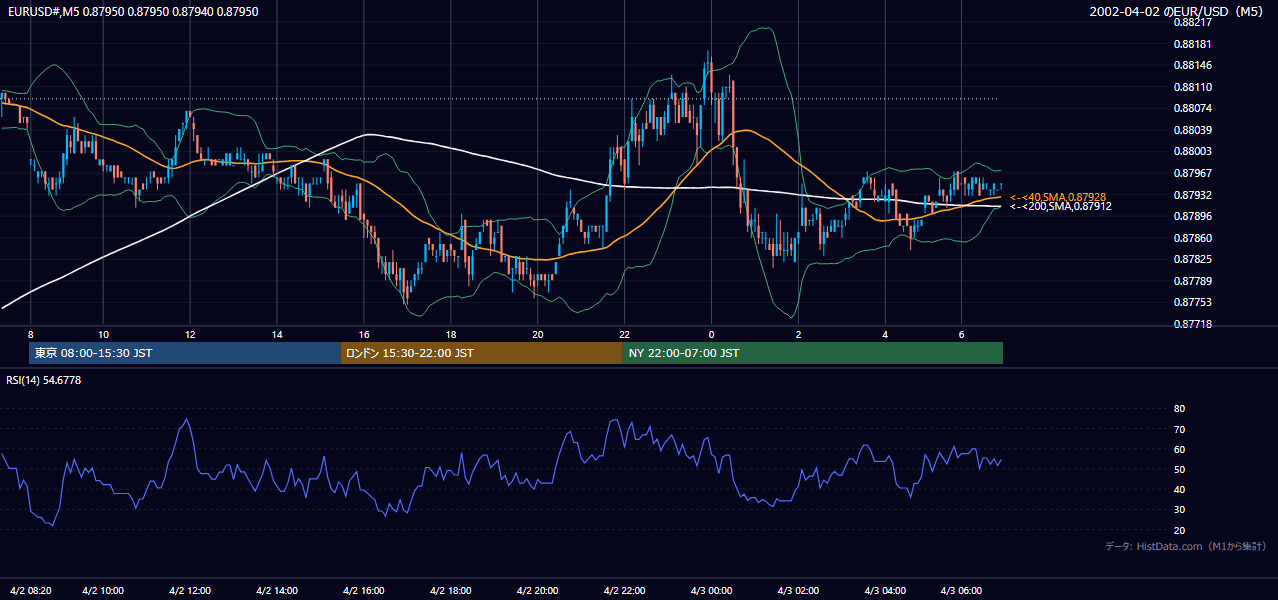
Task: Click hour tick 22 under the price chart
Action: point(625,334)
